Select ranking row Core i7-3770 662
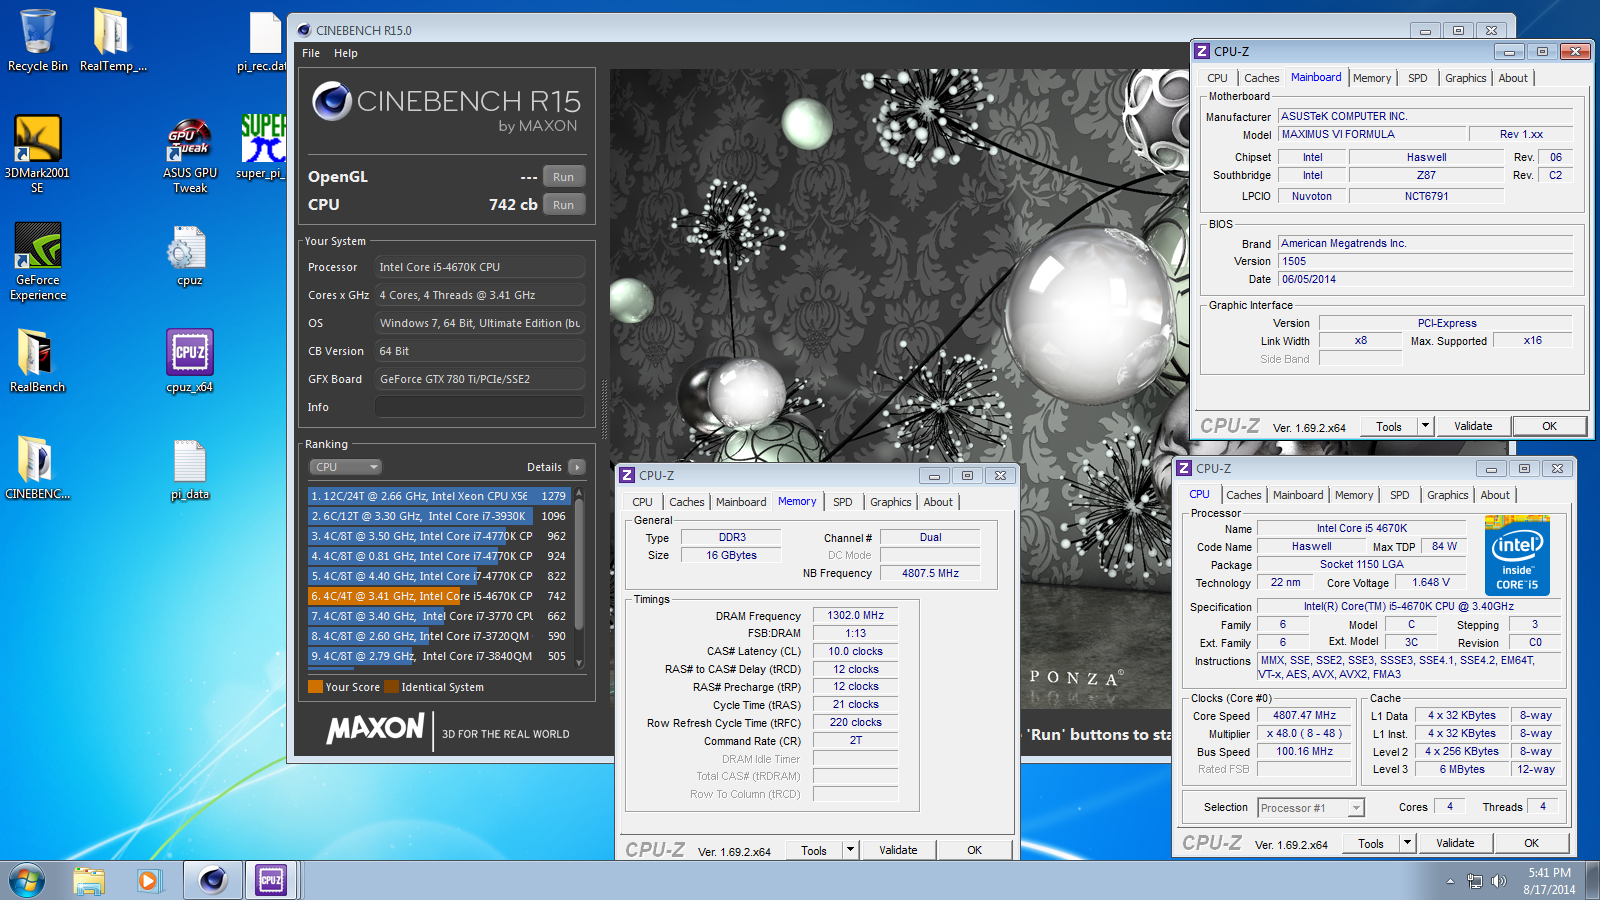This screenshot has width=1600, height=900. click(x=439, y=616)
